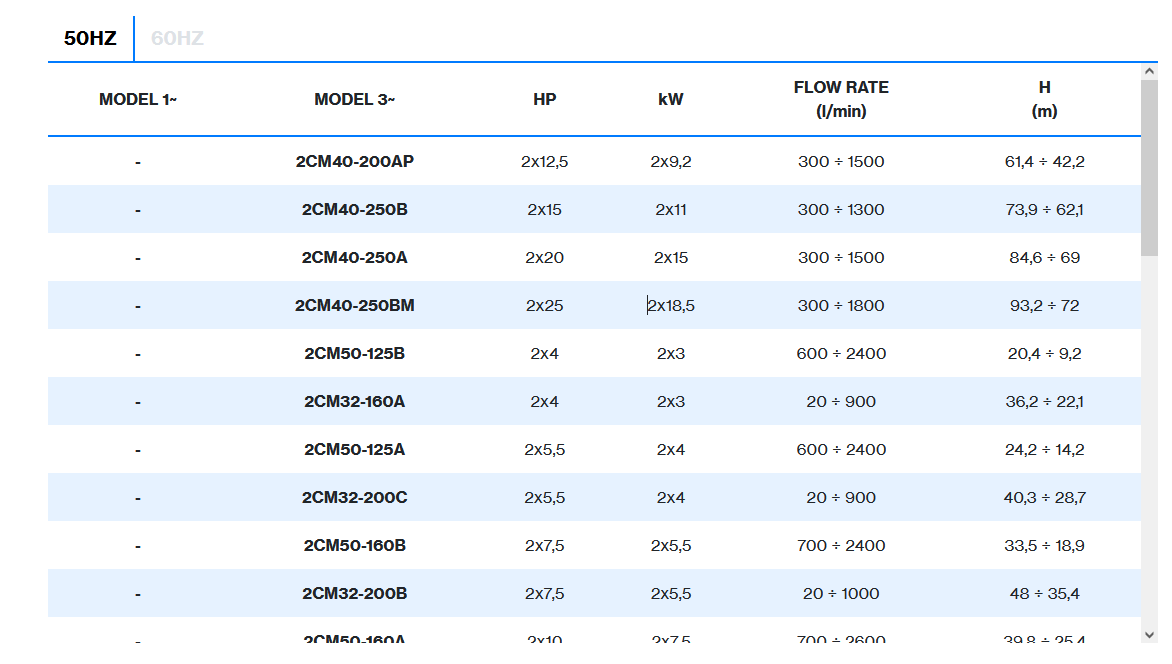
Task: Click the MODEL 3~ column header
Action: [x=354, y=99]
